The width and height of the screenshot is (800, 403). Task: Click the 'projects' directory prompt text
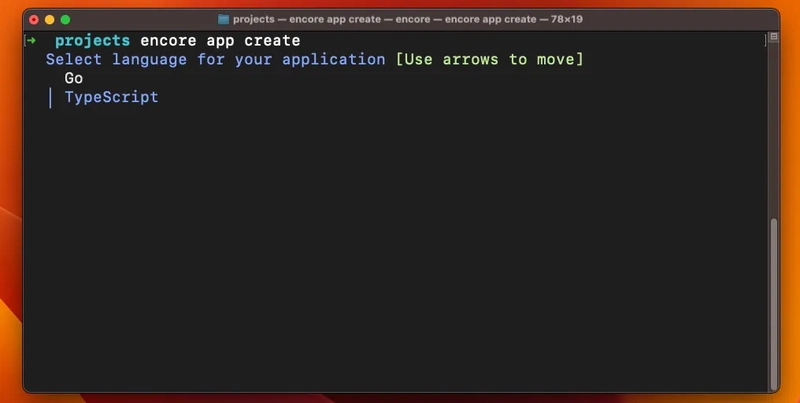pos(92,41)
